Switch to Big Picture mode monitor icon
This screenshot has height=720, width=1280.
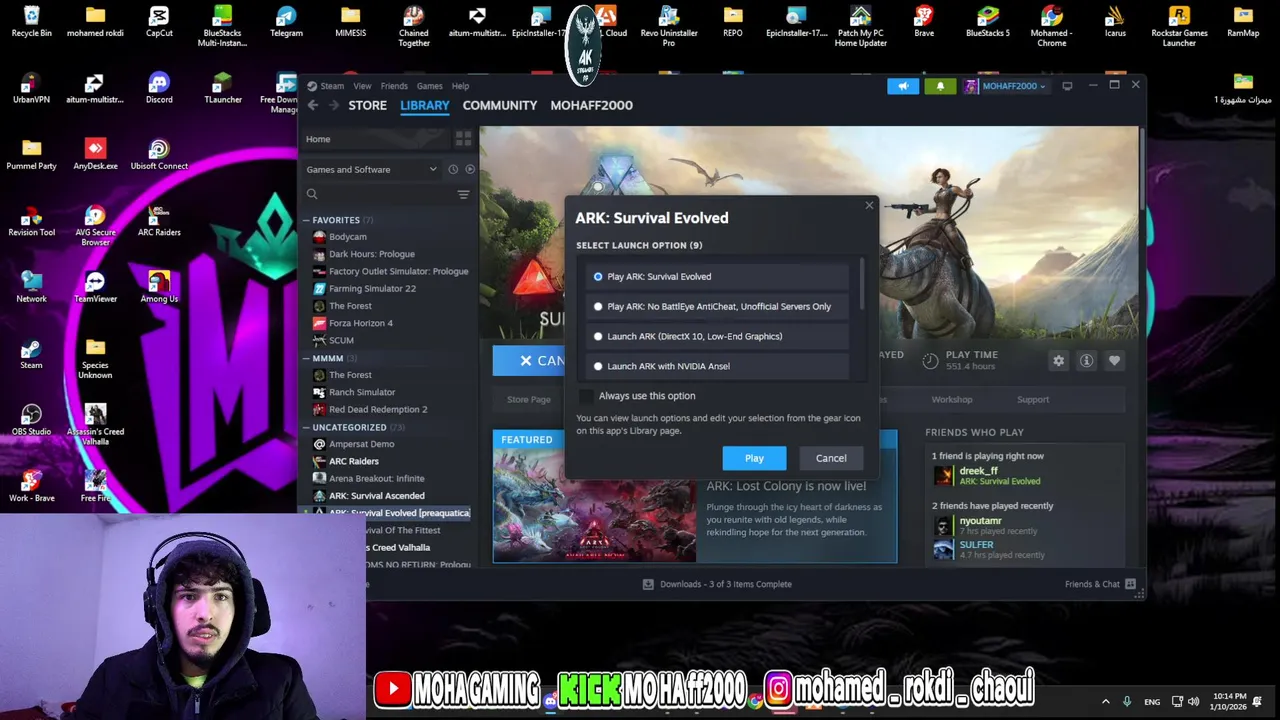(x=1067, y=86)
